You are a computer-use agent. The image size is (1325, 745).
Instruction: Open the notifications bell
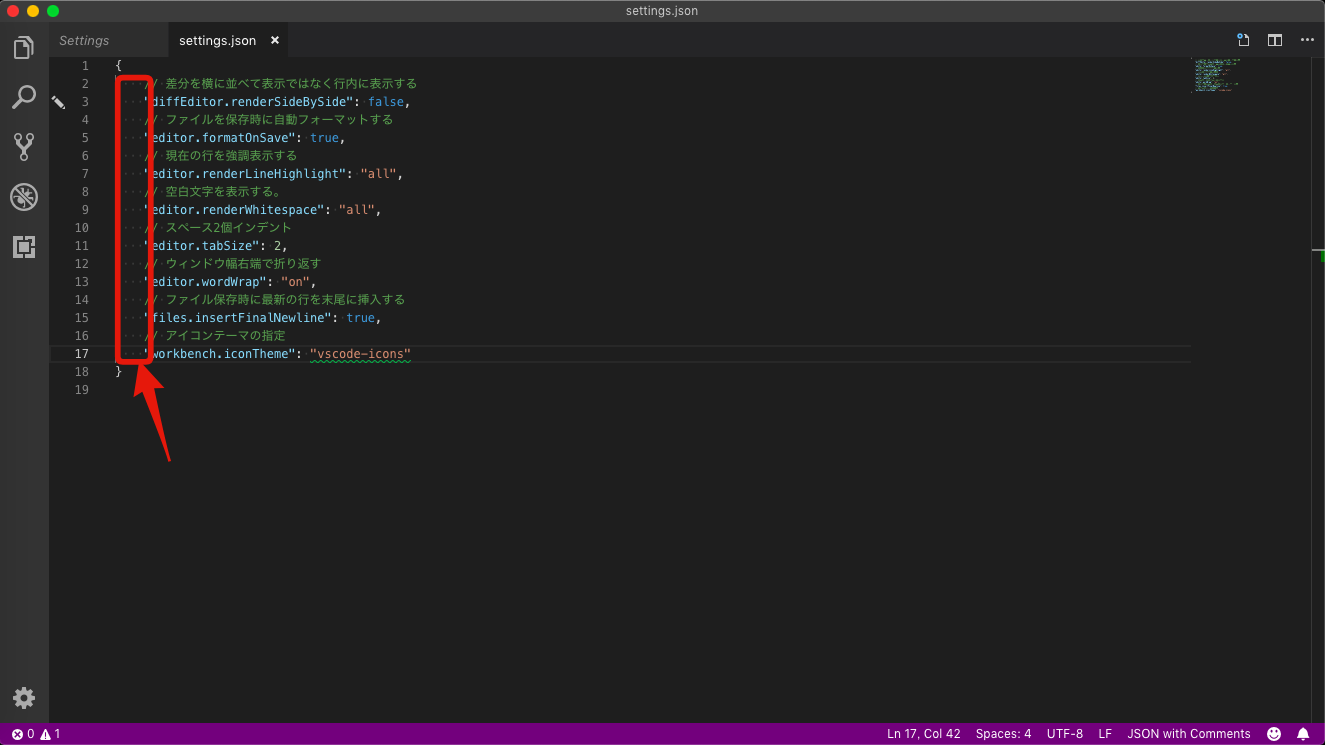tap(1303, 734)
